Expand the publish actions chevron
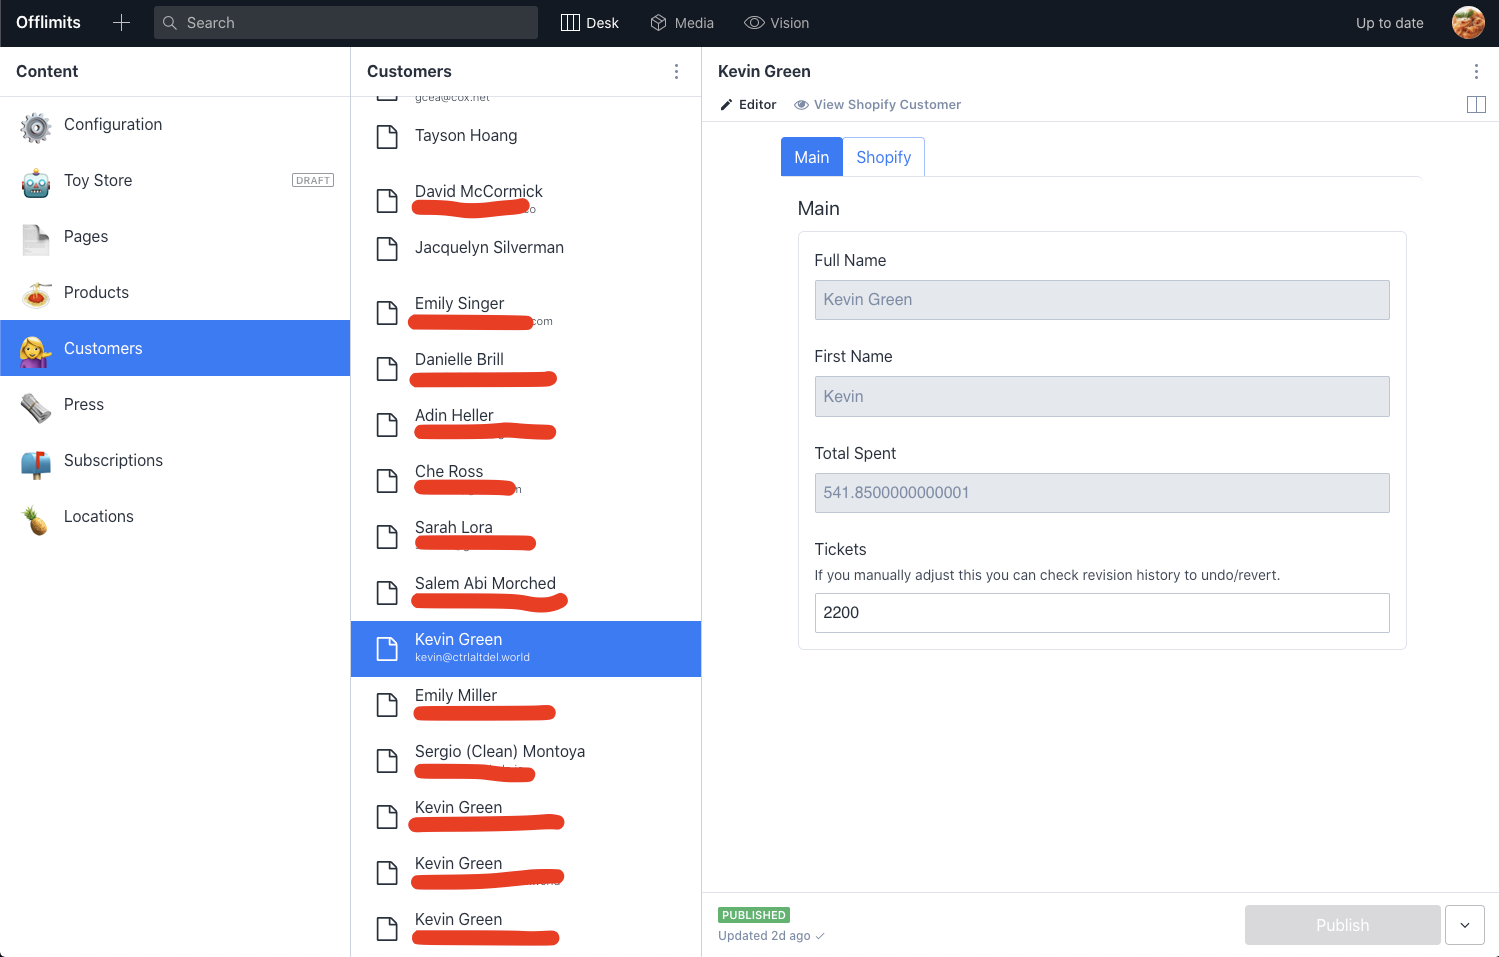 (x=1464, y=925)
